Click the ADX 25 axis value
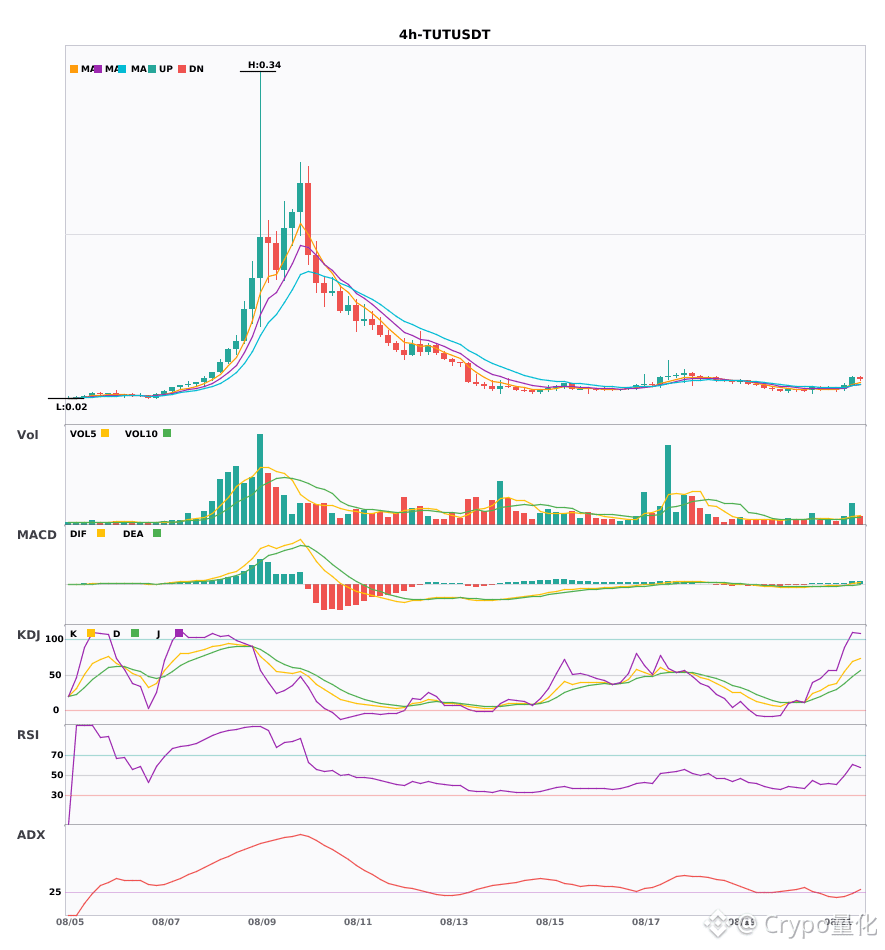Image resolution: width=885 pixels, height=950 pixels. (55, 892)
